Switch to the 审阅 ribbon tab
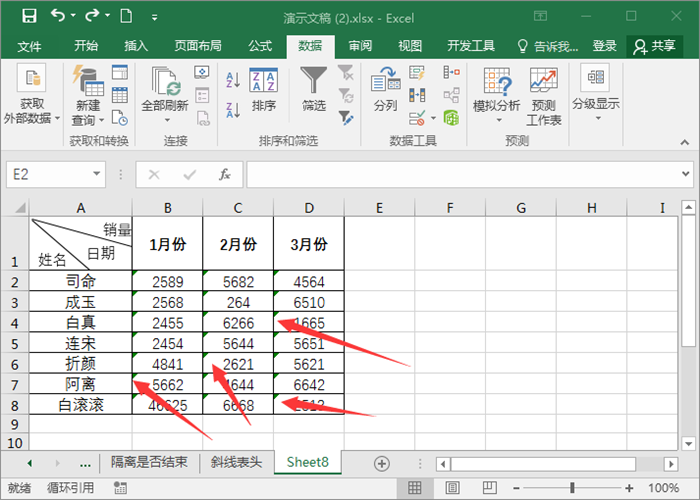The image size is (700, 500). [360, 46]
